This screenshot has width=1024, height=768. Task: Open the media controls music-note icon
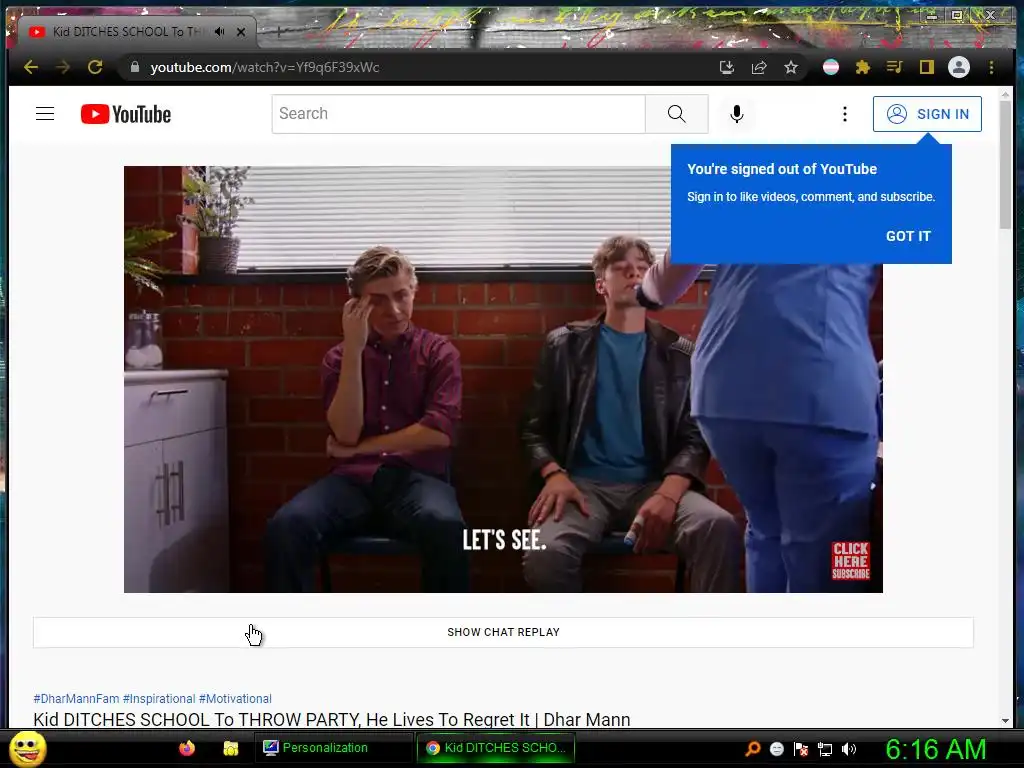894,67
